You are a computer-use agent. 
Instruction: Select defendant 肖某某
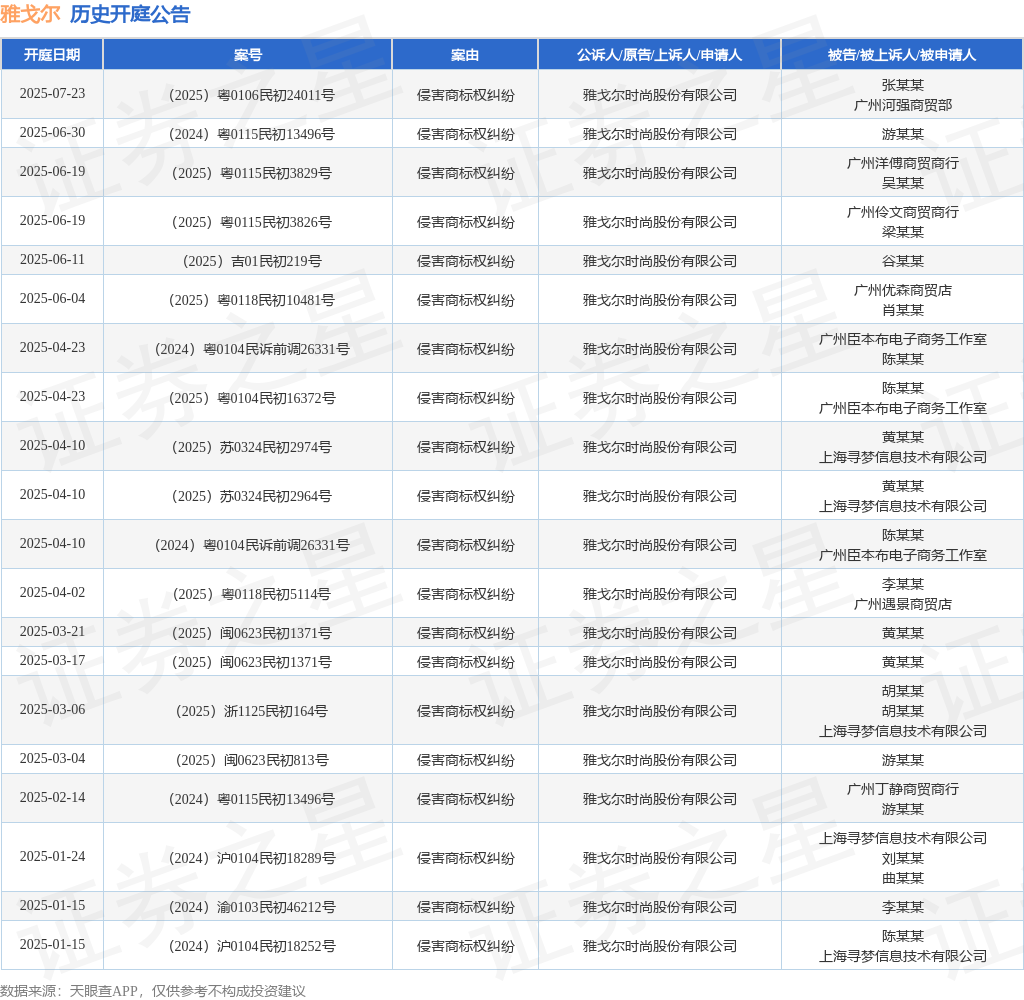tap(903, 310)
